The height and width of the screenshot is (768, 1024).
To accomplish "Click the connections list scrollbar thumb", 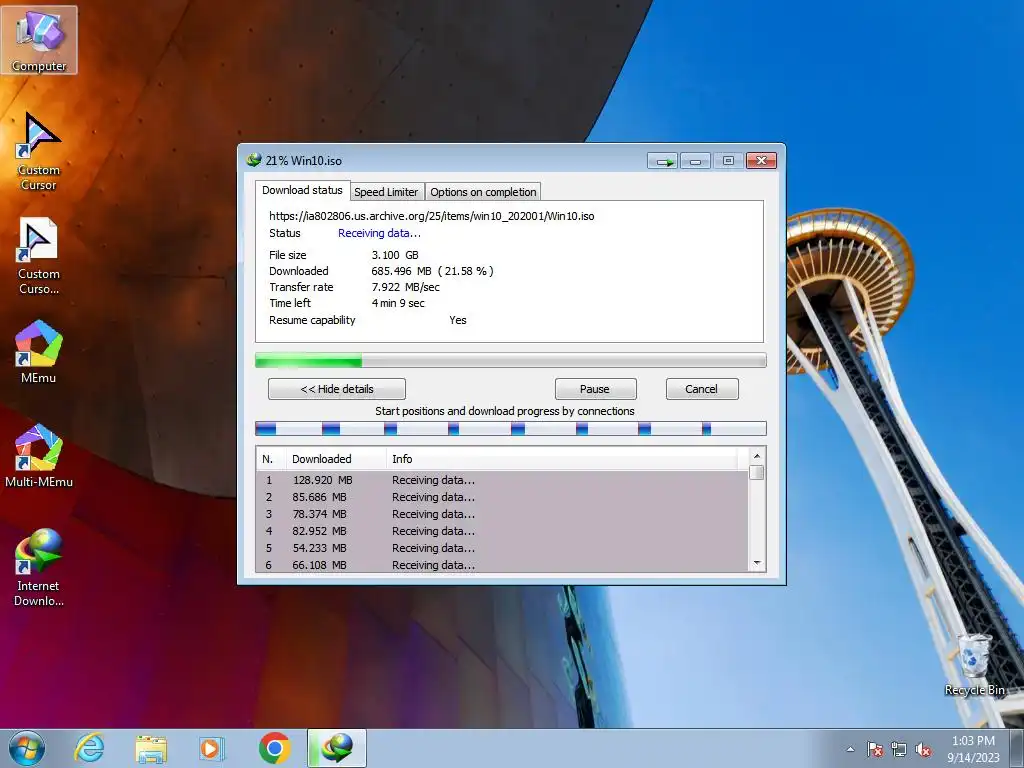I will click(x=757, y=473).
